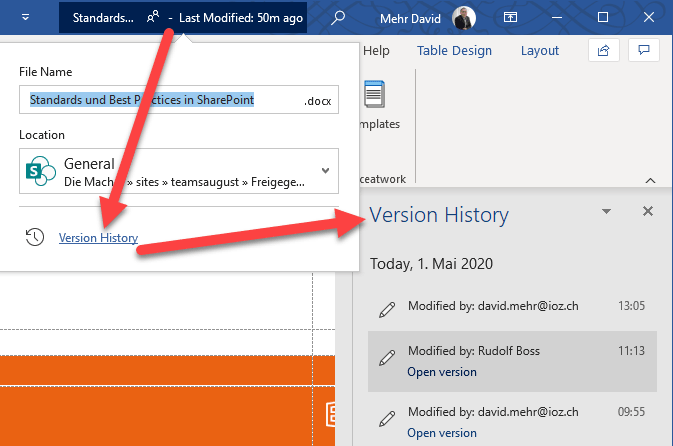Close the Version History pane
The height and width of the screenshot is (446, 673).
(x=648, y=211)
